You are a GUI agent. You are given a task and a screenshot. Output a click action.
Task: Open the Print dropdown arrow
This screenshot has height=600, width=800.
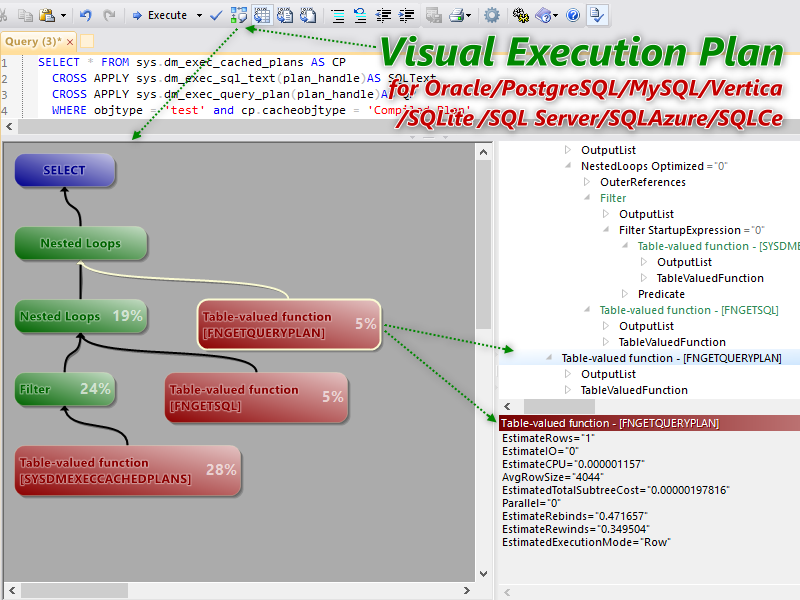[x=468, y=15]
